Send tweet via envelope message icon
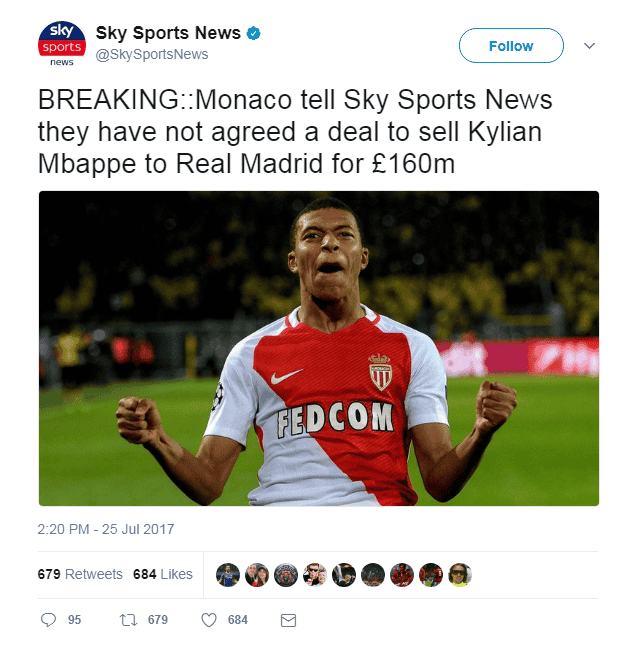 tap(288, 620)
